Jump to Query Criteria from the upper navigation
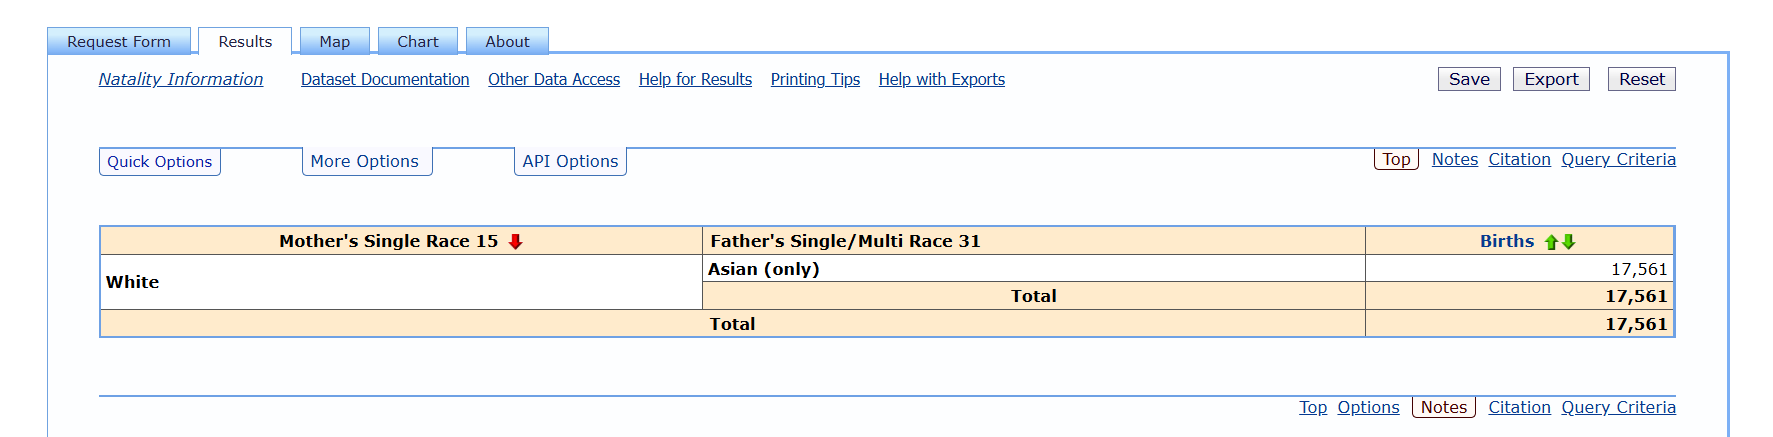The width and height of the screenshot is (1773, 437). click(x=1618, y=159)
